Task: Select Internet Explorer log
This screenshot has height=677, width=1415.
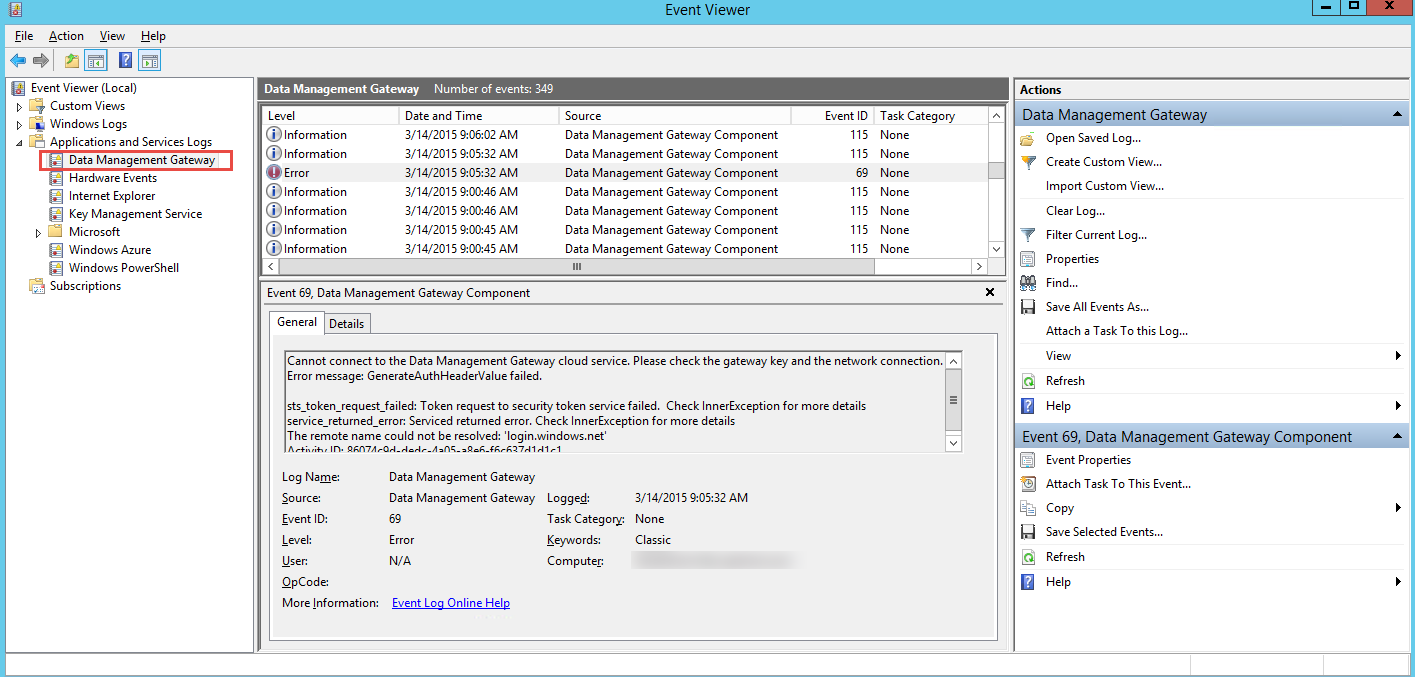Action: 112,196
